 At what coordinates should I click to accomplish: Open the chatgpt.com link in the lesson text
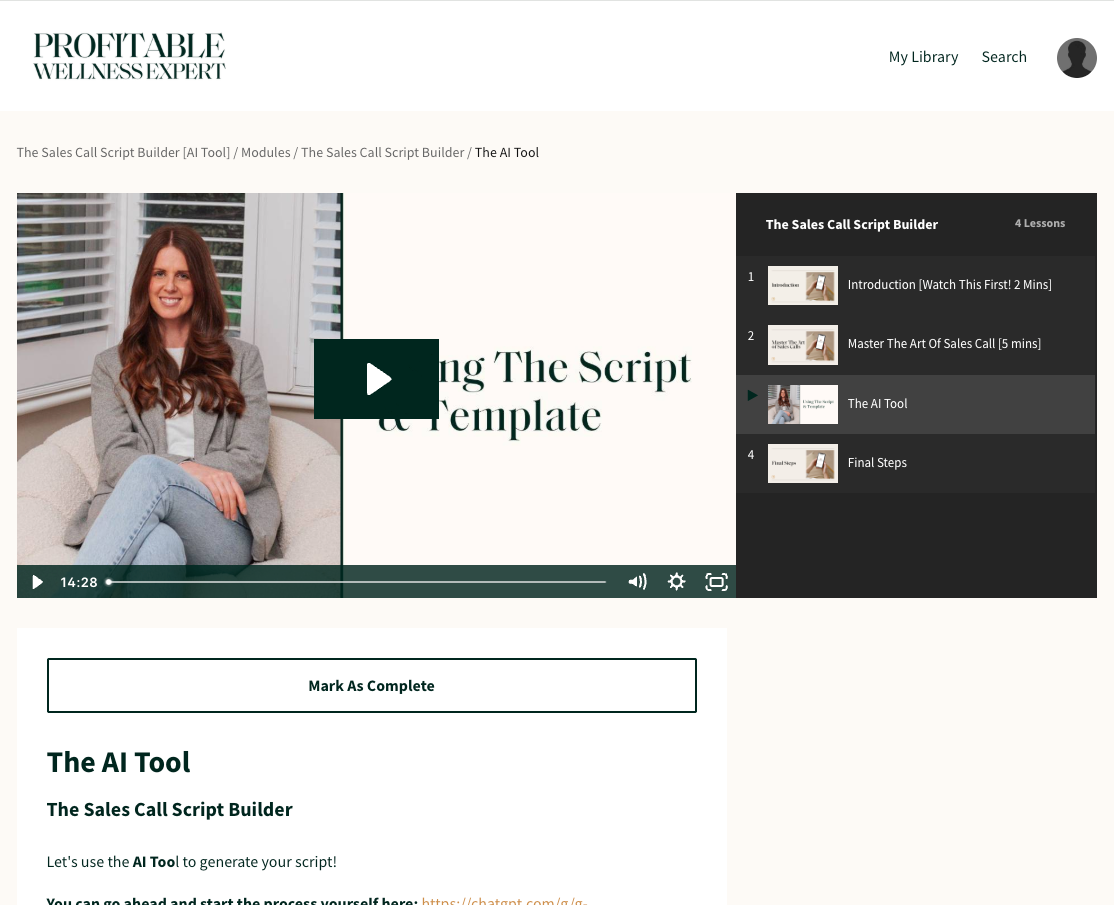(x=504, y=900)
